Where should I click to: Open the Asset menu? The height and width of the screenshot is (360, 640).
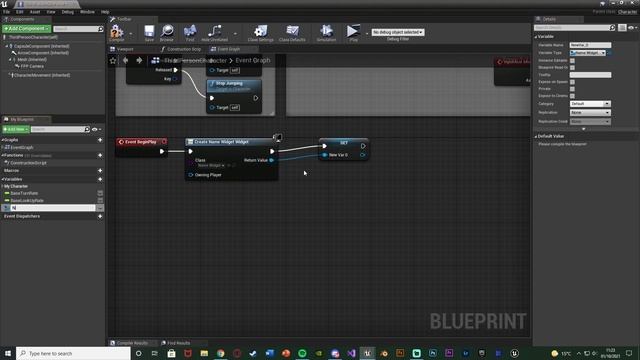(35, 12)
